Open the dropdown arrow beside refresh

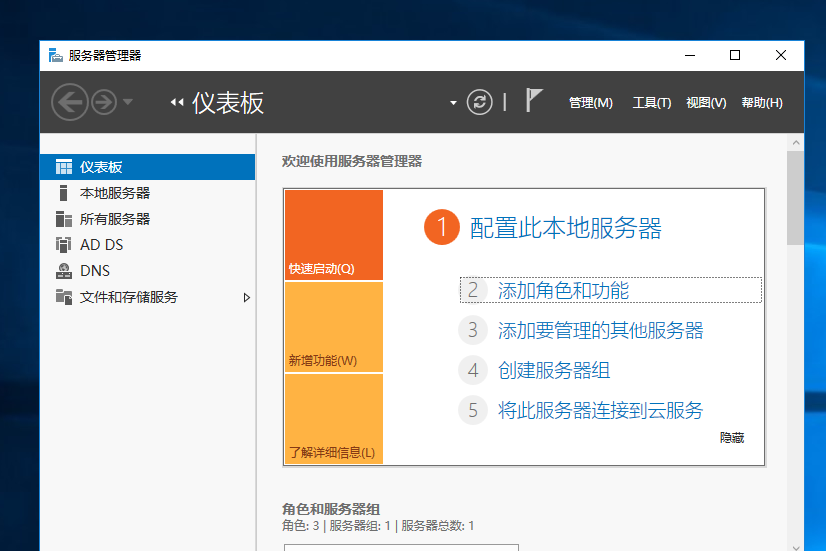coord(454,103)
